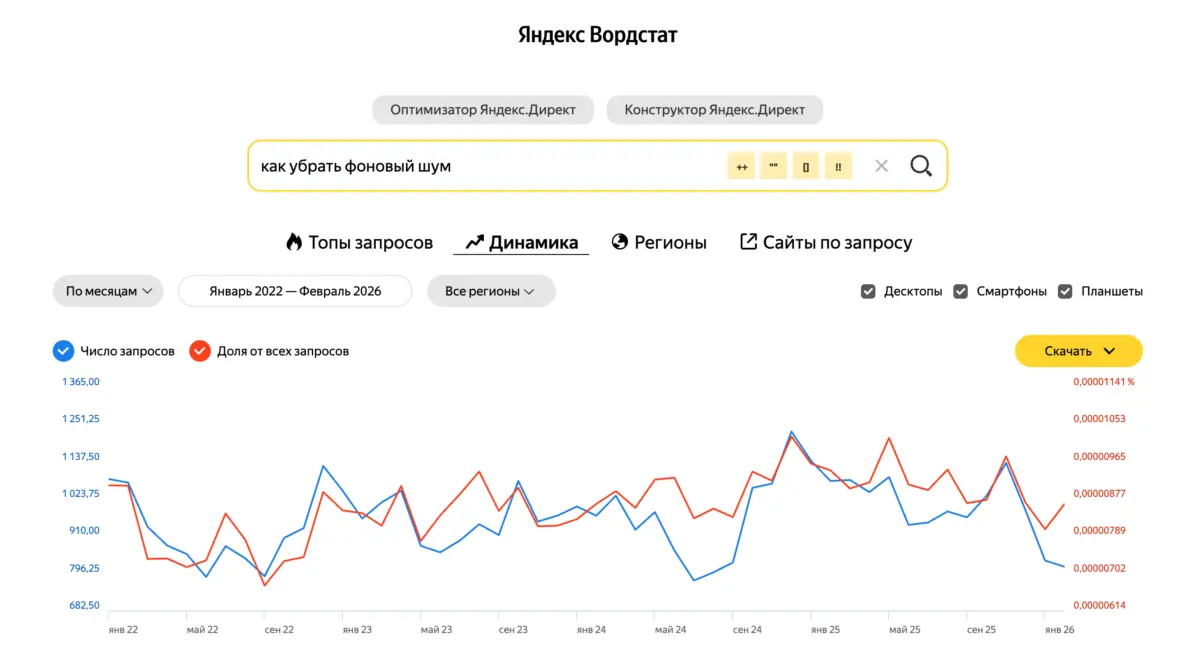Click the янв 24 axis label
Screen dimensions: 1184x647
pyautogui.click(x=591, y=630)
